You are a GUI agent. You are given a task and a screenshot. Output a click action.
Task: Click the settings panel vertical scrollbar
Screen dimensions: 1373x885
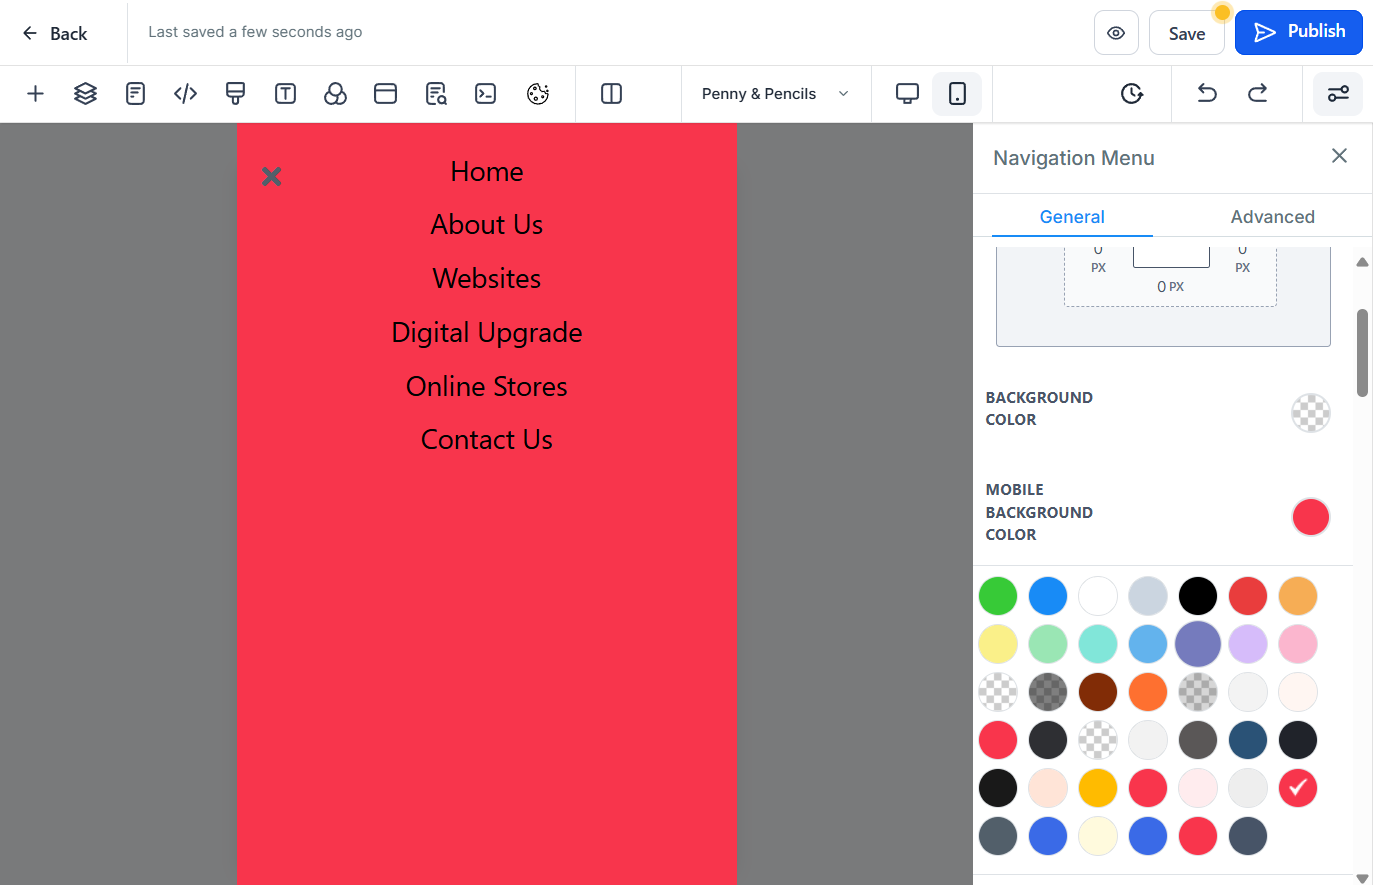tap(1362, 353)
